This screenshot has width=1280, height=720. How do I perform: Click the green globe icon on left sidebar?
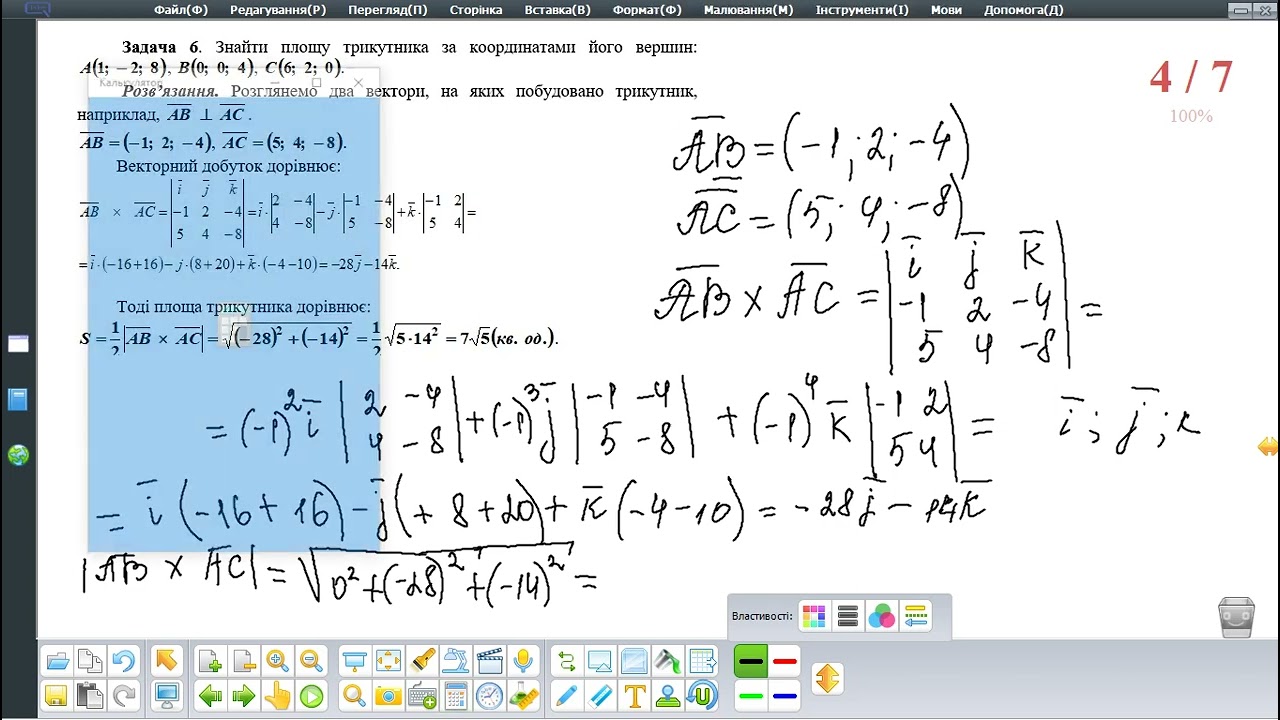[x=18, y=455]
